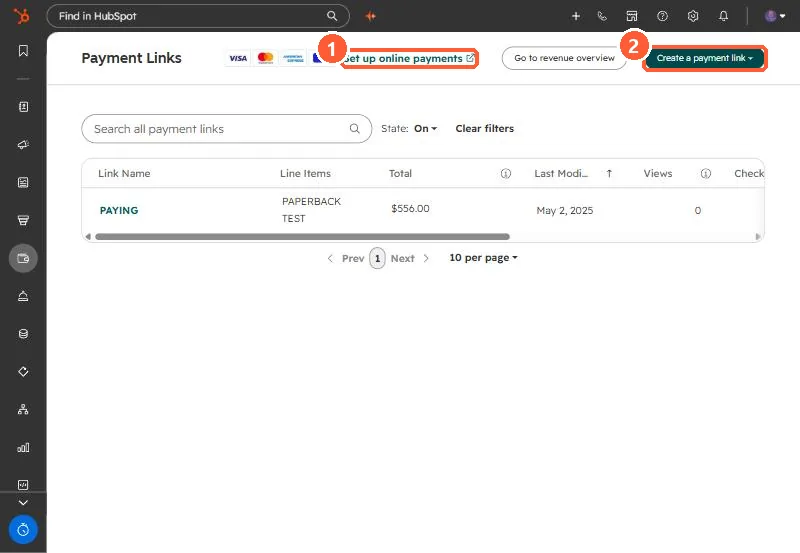This screenshot has width=800, height=553.
Task: Open the notifications bell
Action: pyautogui.click(x=723, y=16)
